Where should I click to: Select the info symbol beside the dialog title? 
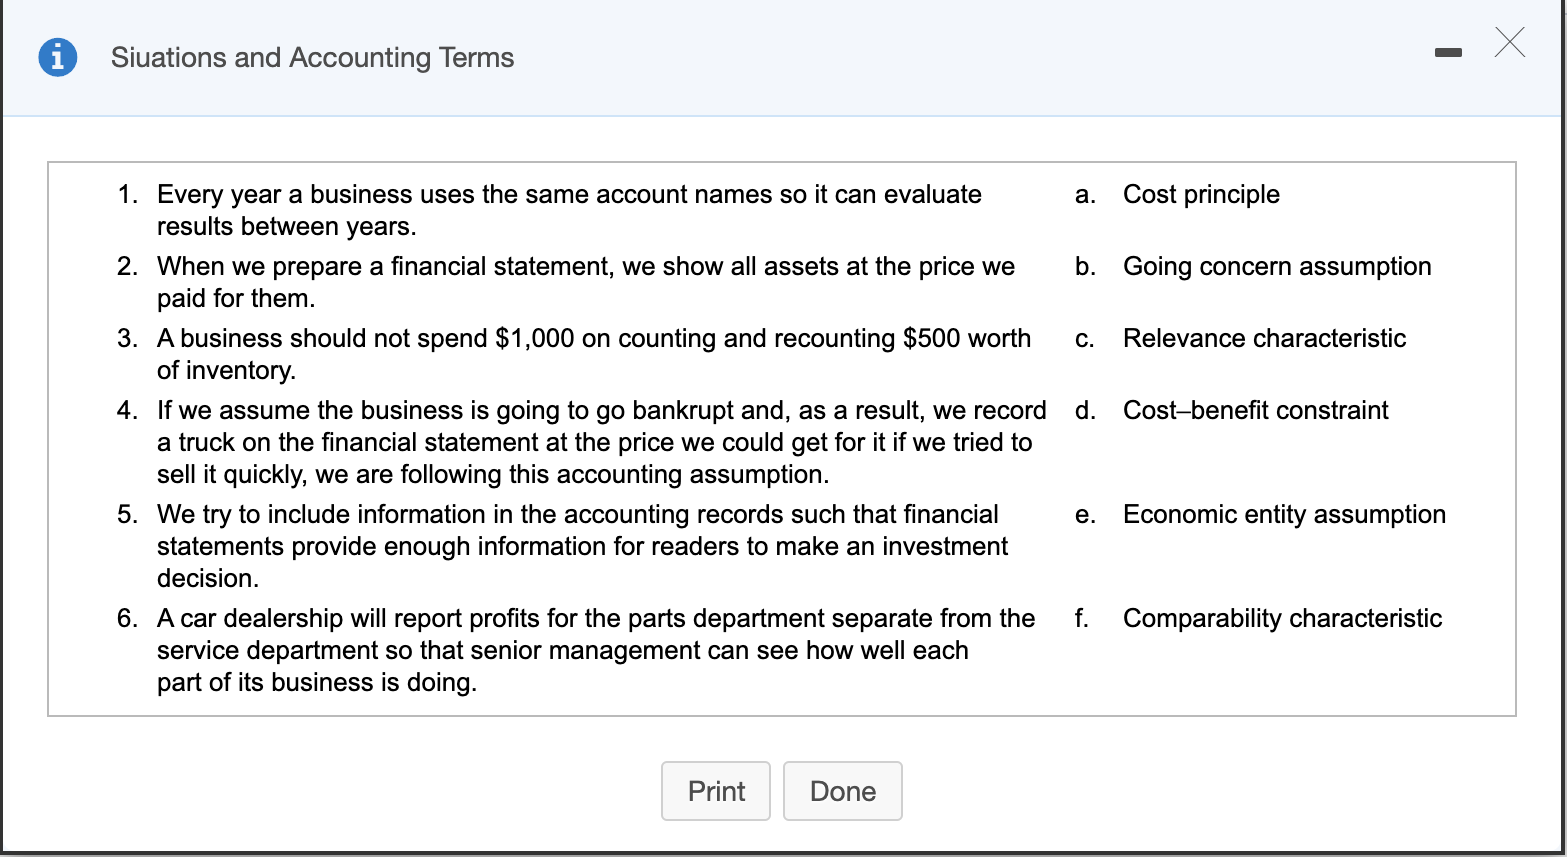pos(57,57)
